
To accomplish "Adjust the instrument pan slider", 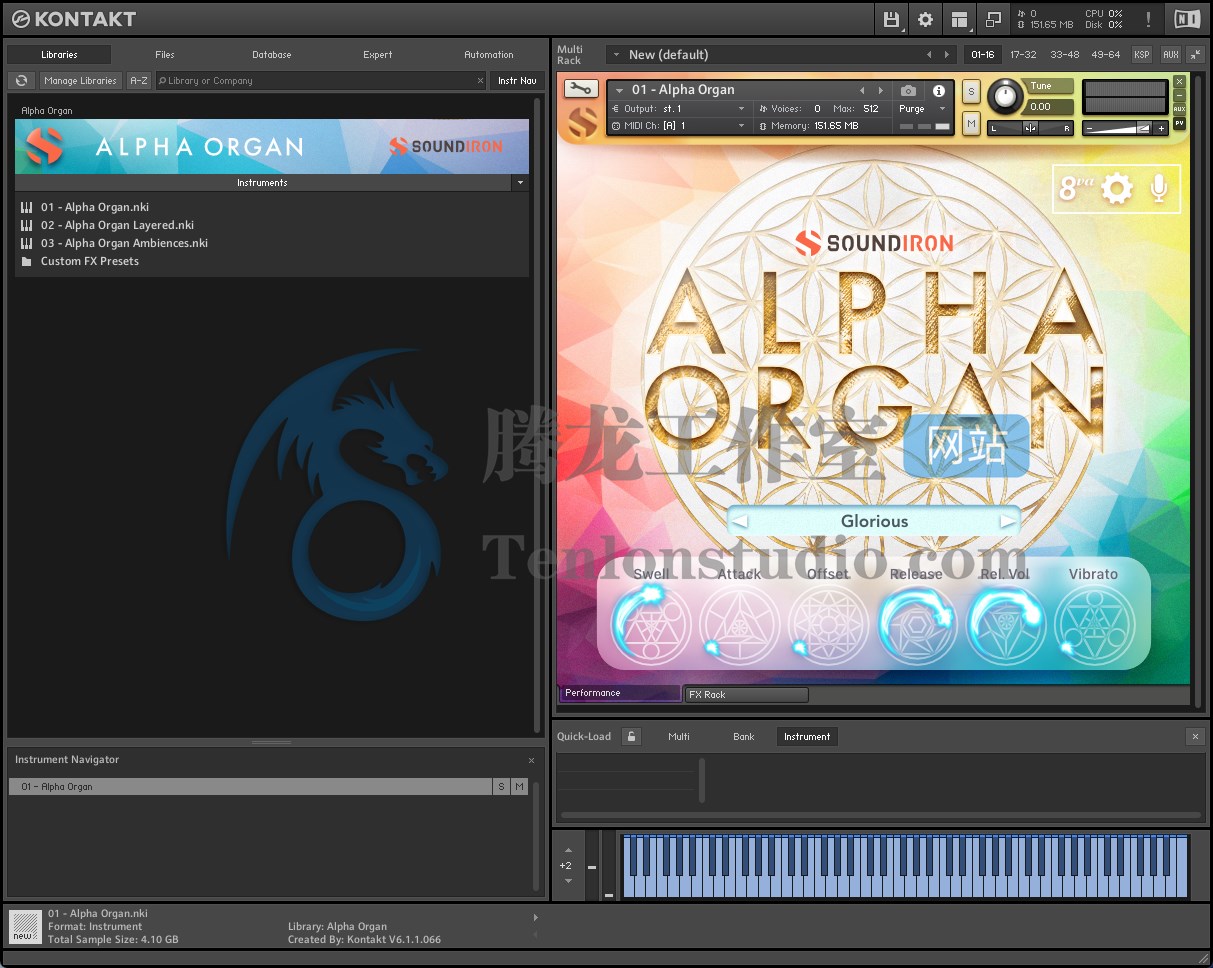I will pos(1030,128).
